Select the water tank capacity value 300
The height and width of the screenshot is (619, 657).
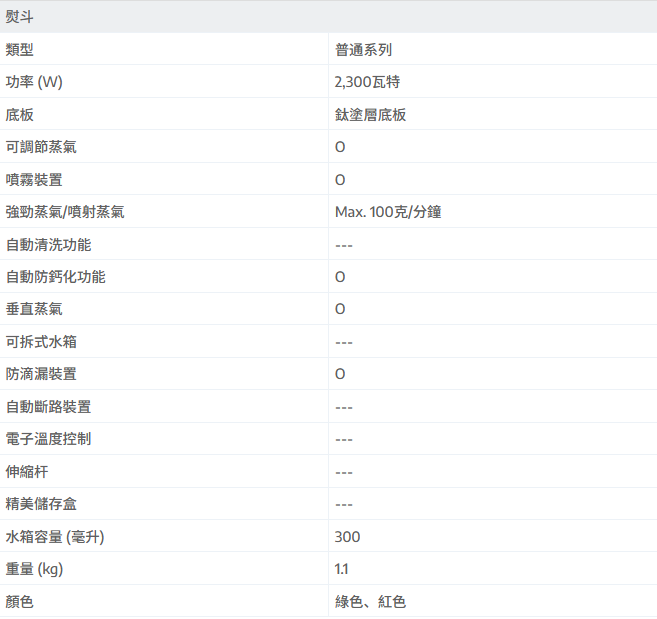347,537
